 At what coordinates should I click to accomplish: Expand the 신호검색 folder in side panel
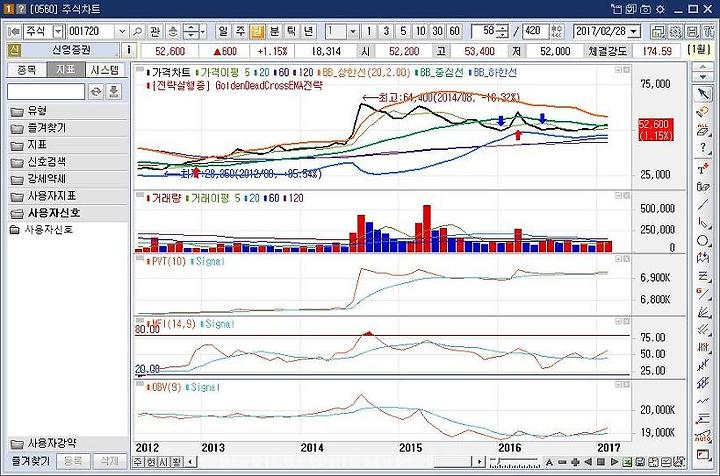(67, 162)
